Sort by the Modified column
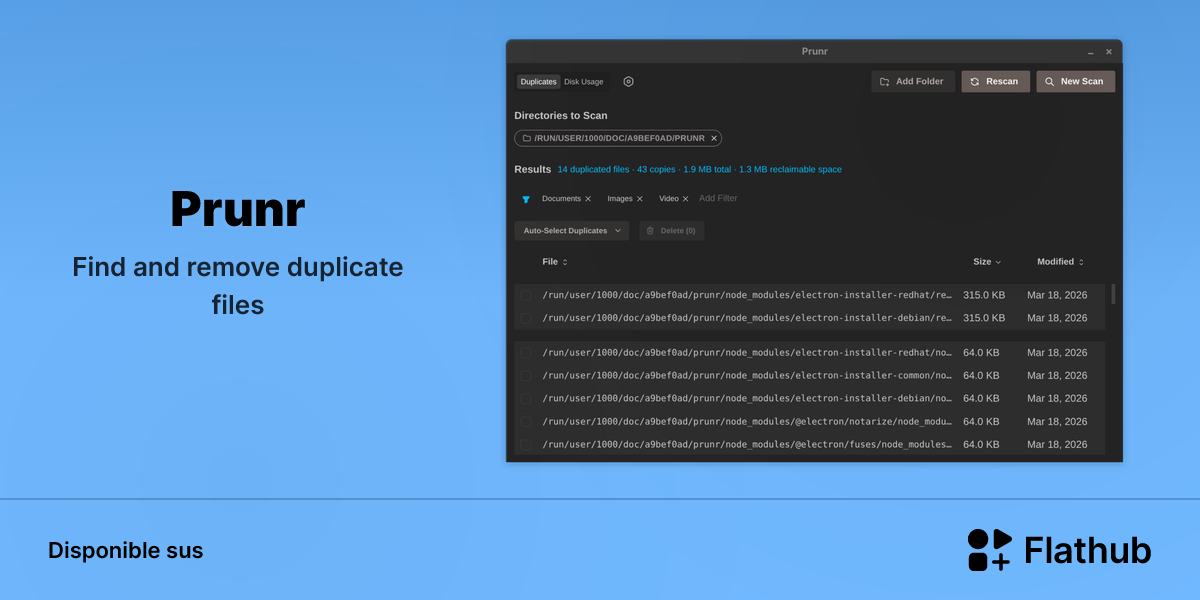This screenshot has height=600, width=1200. 1061,262
